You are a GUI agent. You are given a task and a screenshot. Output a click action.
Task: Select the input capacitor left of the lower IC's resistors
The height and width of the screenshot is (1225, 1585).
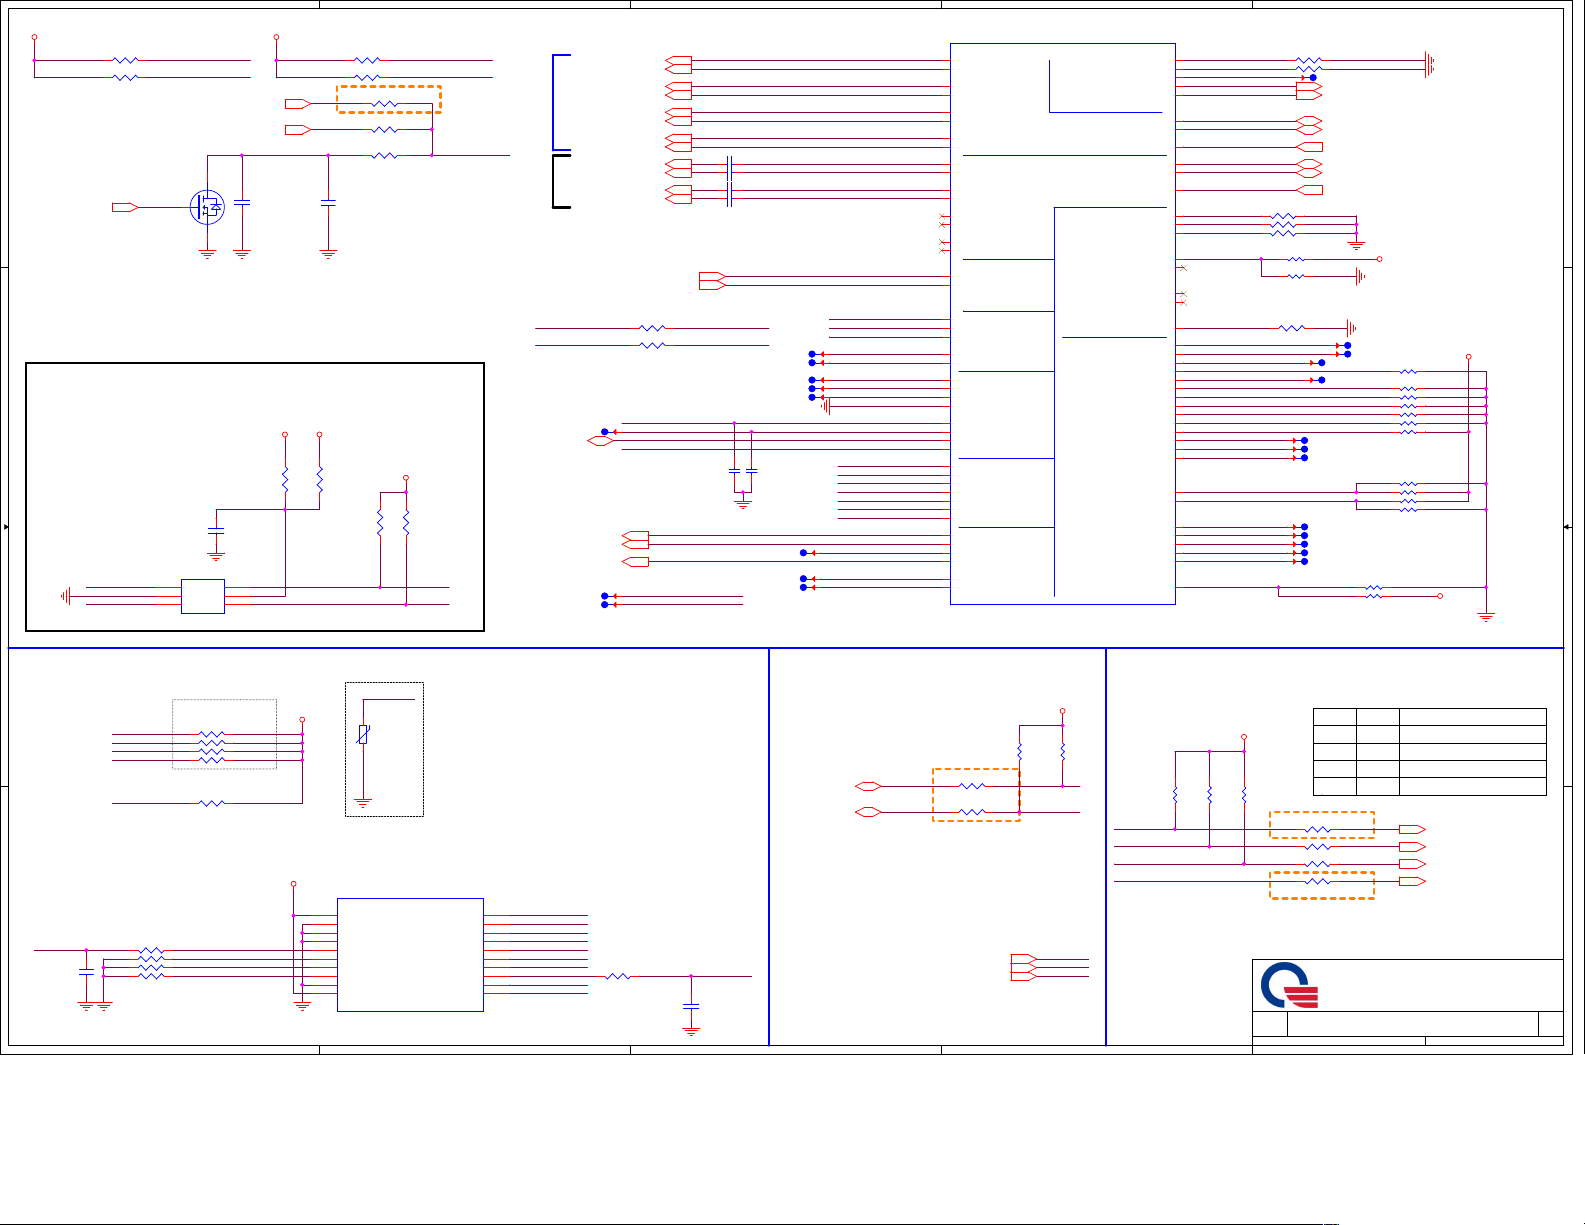(86, 972)
